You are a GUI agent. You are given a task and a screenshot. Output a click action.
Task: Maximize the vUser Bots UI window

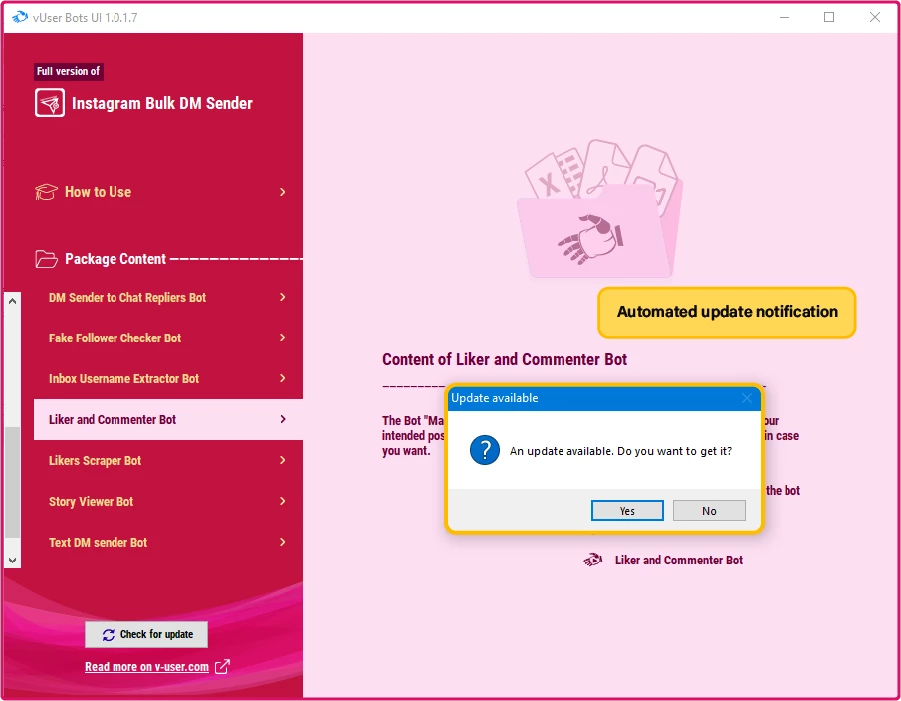(x=829, y=17)
